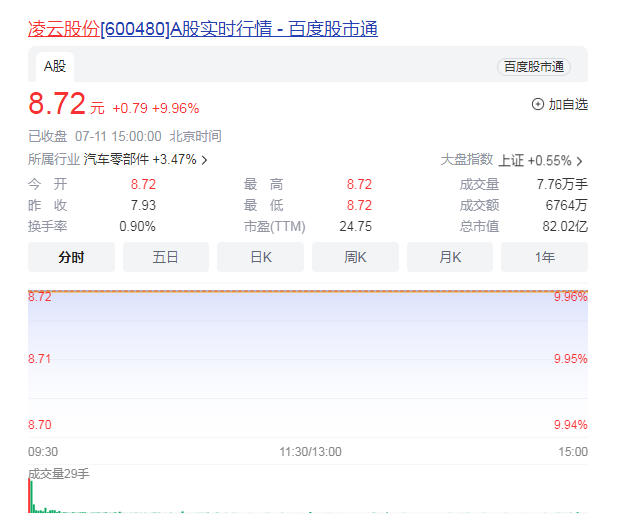Click the 8.72 current price figure
This screenshot has height=524, width=617.
(x=56, y=104)
